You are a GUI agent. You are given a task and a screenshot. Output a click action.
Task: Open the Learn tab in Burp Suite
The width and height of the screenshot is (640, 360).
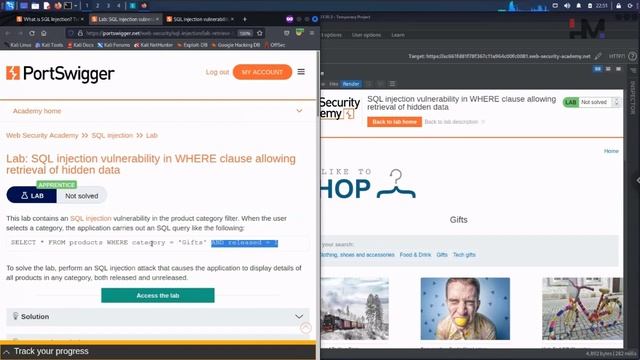[x=398, y=35]
